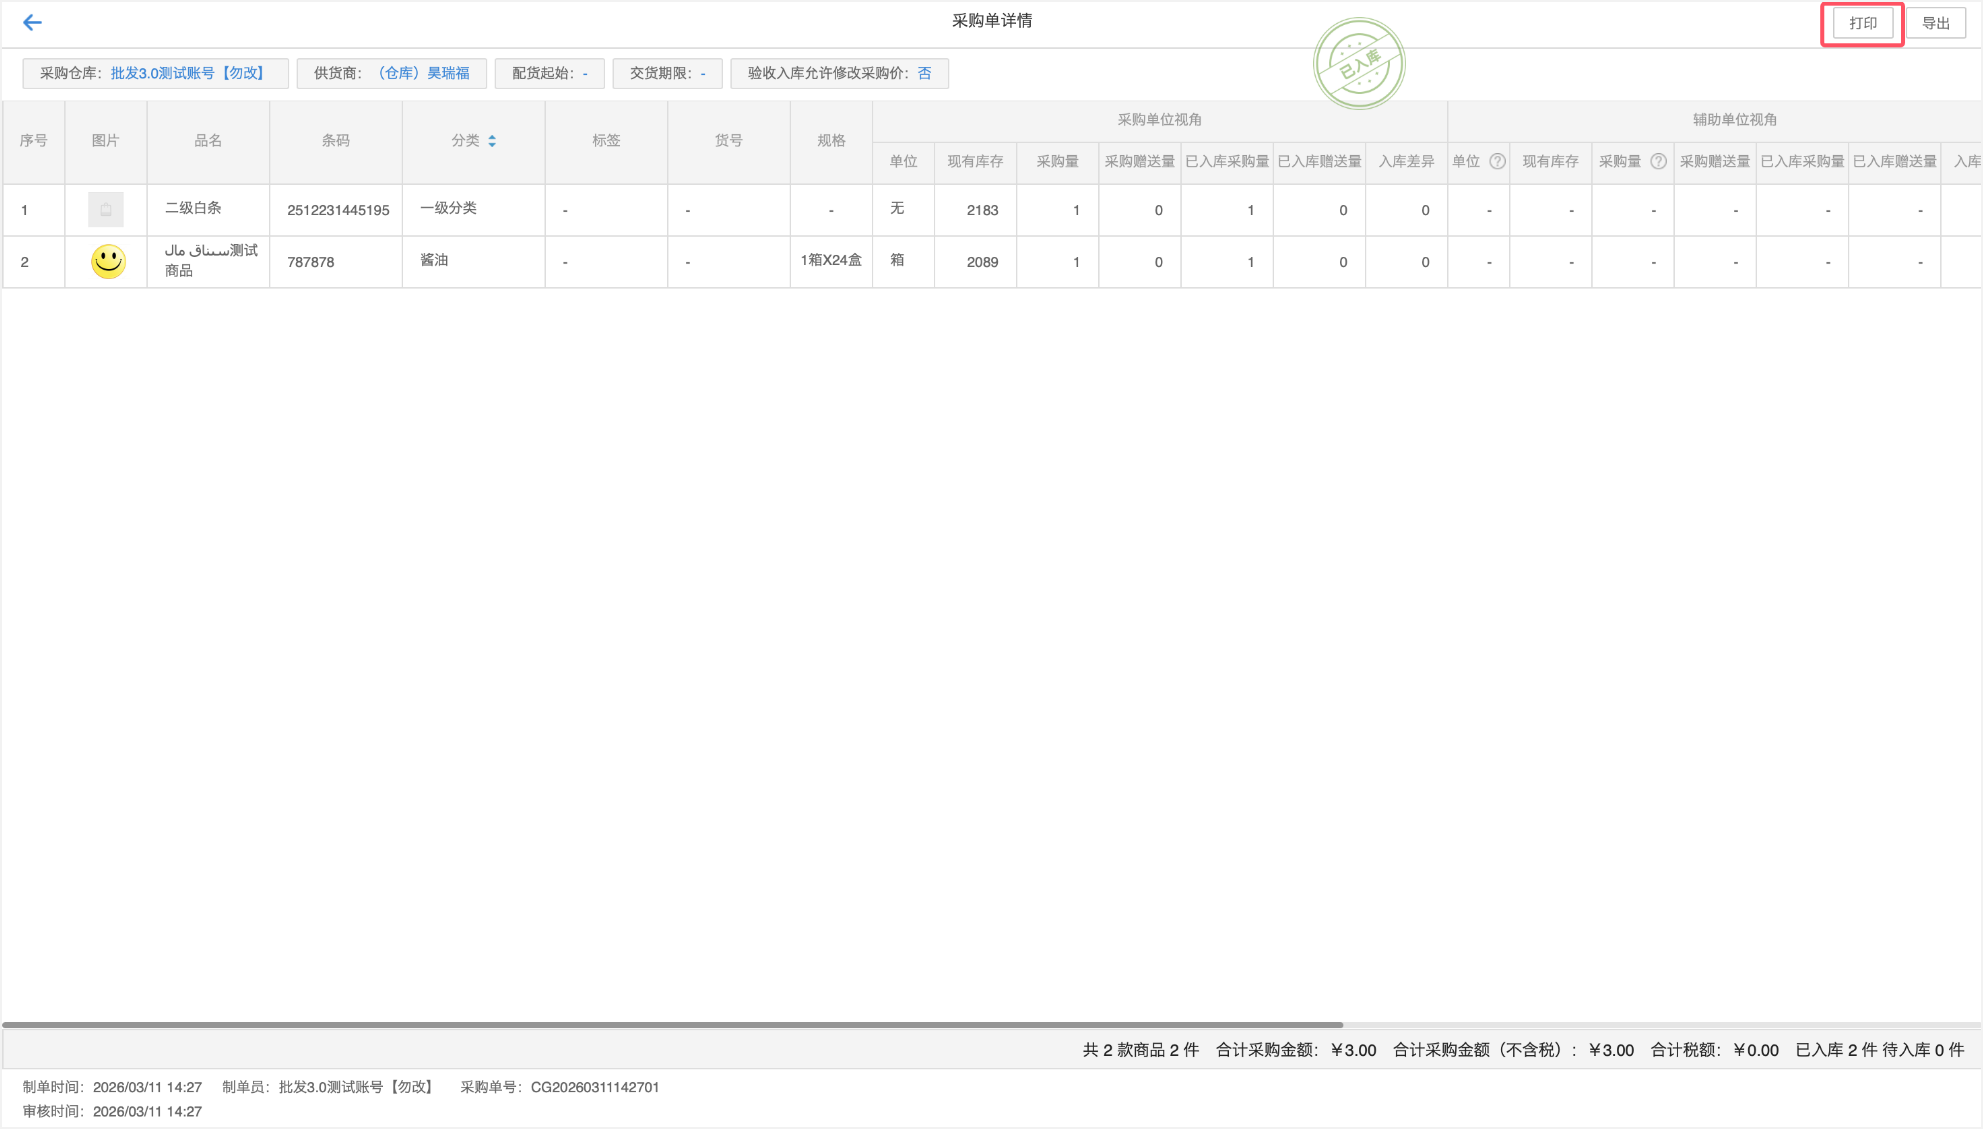This screenshot has height=1130, width=1984.
Task: Click the 配货起始 field tag
Action: [549, 73]
